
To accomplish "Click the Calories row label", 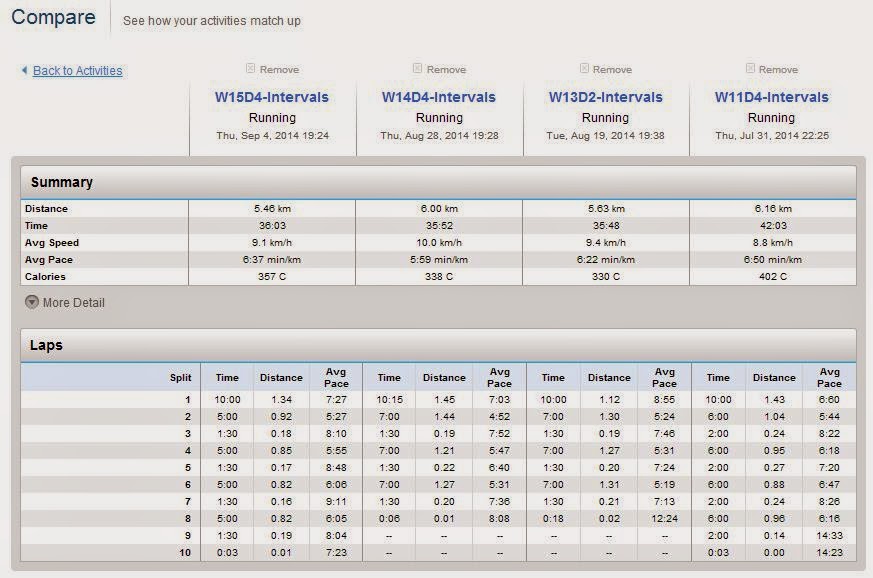I will pyautogui.click(x=45, y=277).
